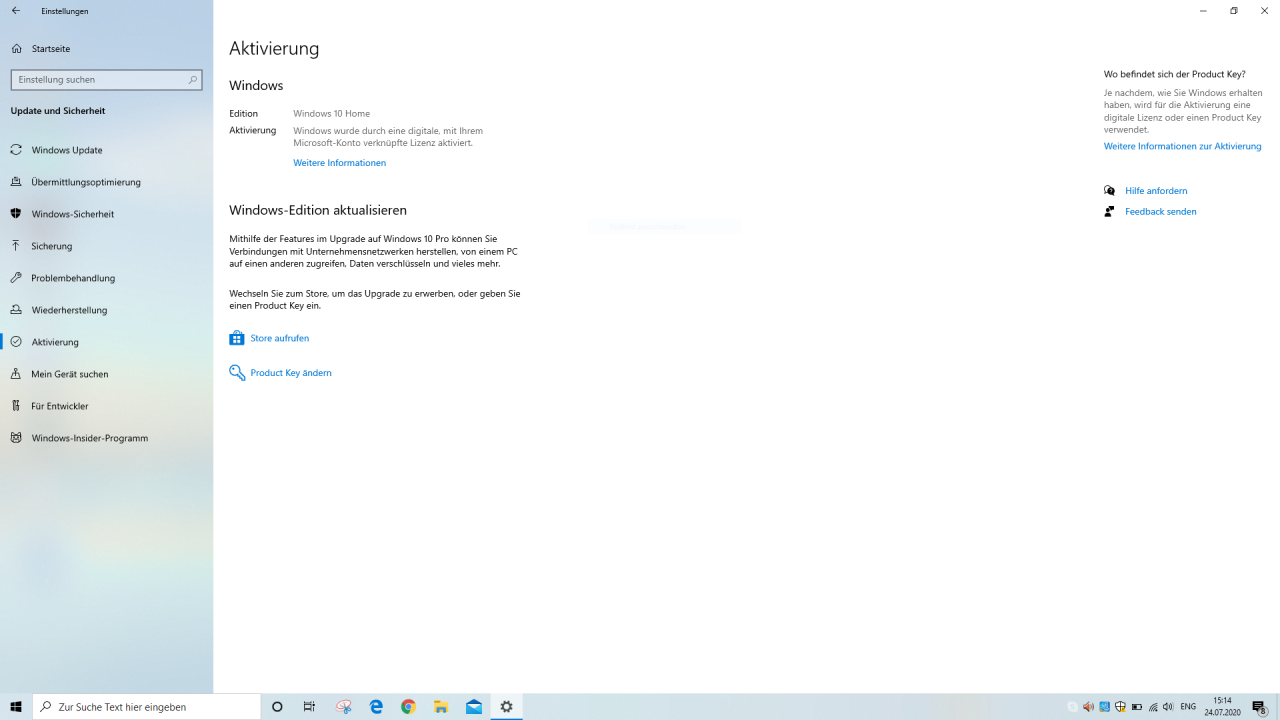The image size is (1280, 720).
Task: Launch Microsoft Edge from taskbar
Action: pos(376,707)
